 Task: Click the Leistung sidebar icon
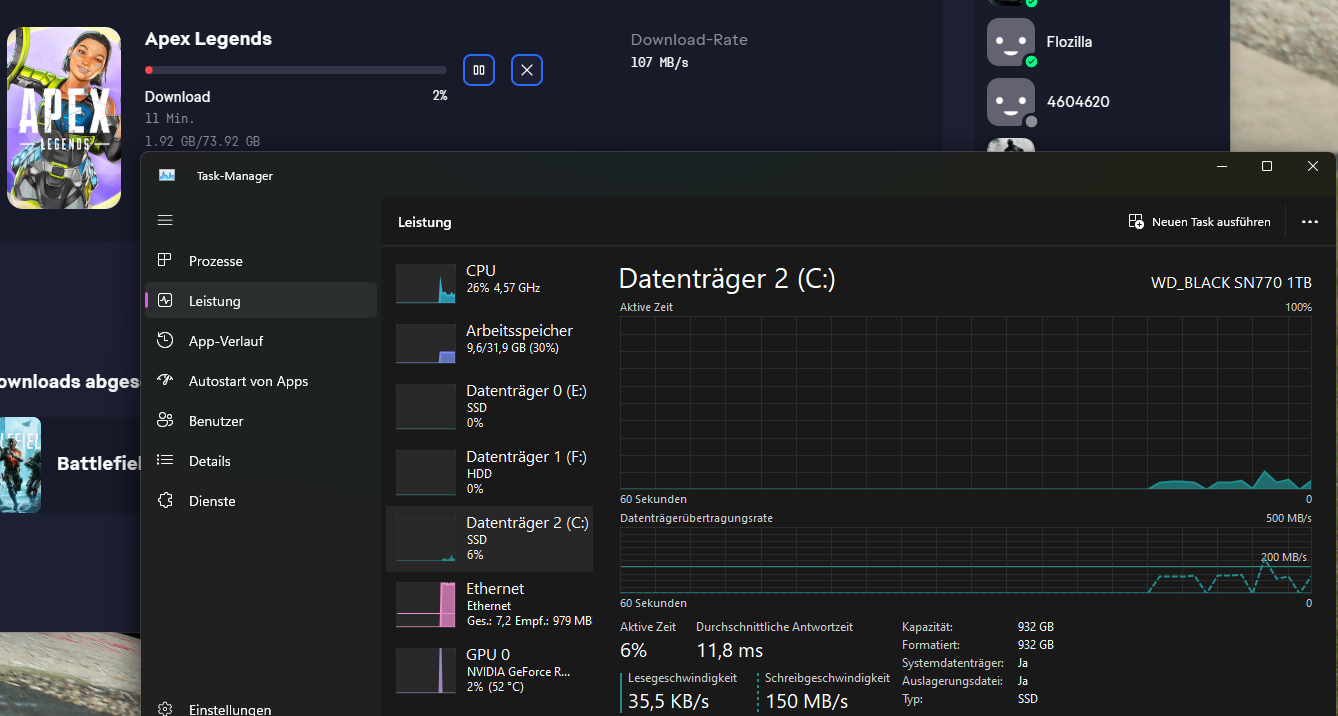coord(165,300)
